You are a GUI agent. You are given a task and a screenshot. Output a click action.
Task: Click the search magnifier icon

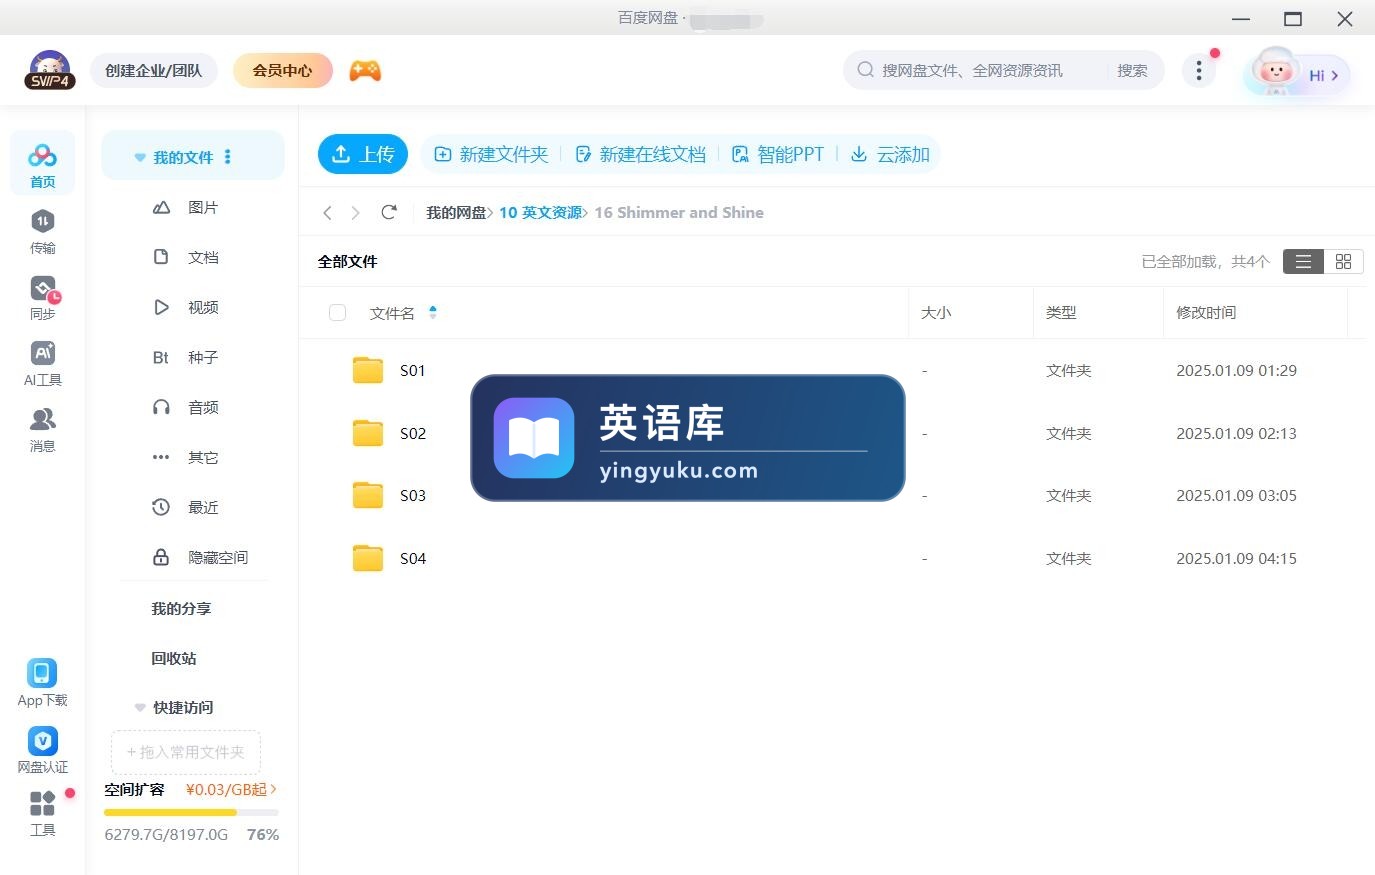click(x=865, y=70)
